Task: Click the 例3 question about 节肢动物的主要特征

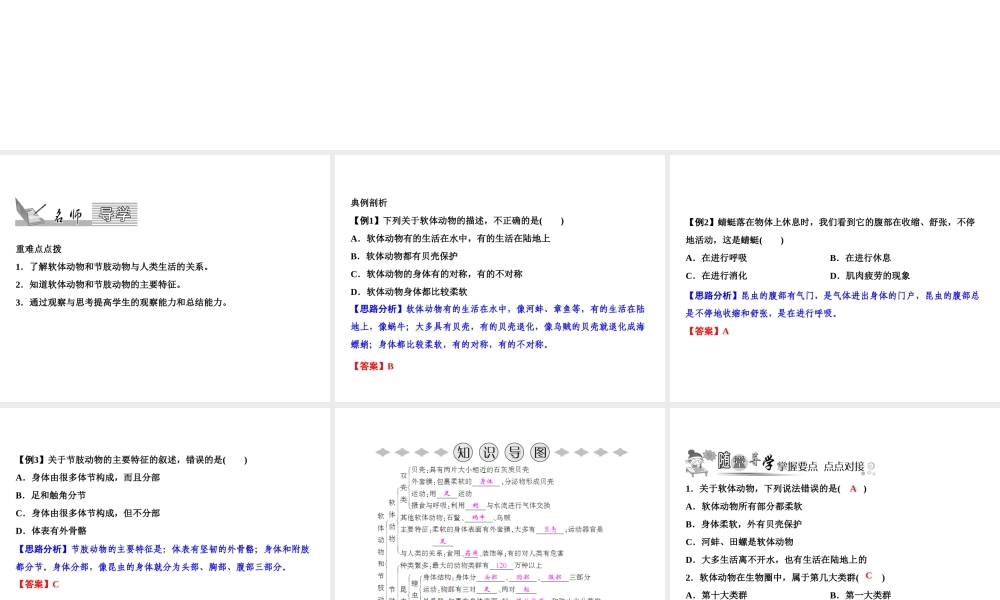Action: coord(132,460)
